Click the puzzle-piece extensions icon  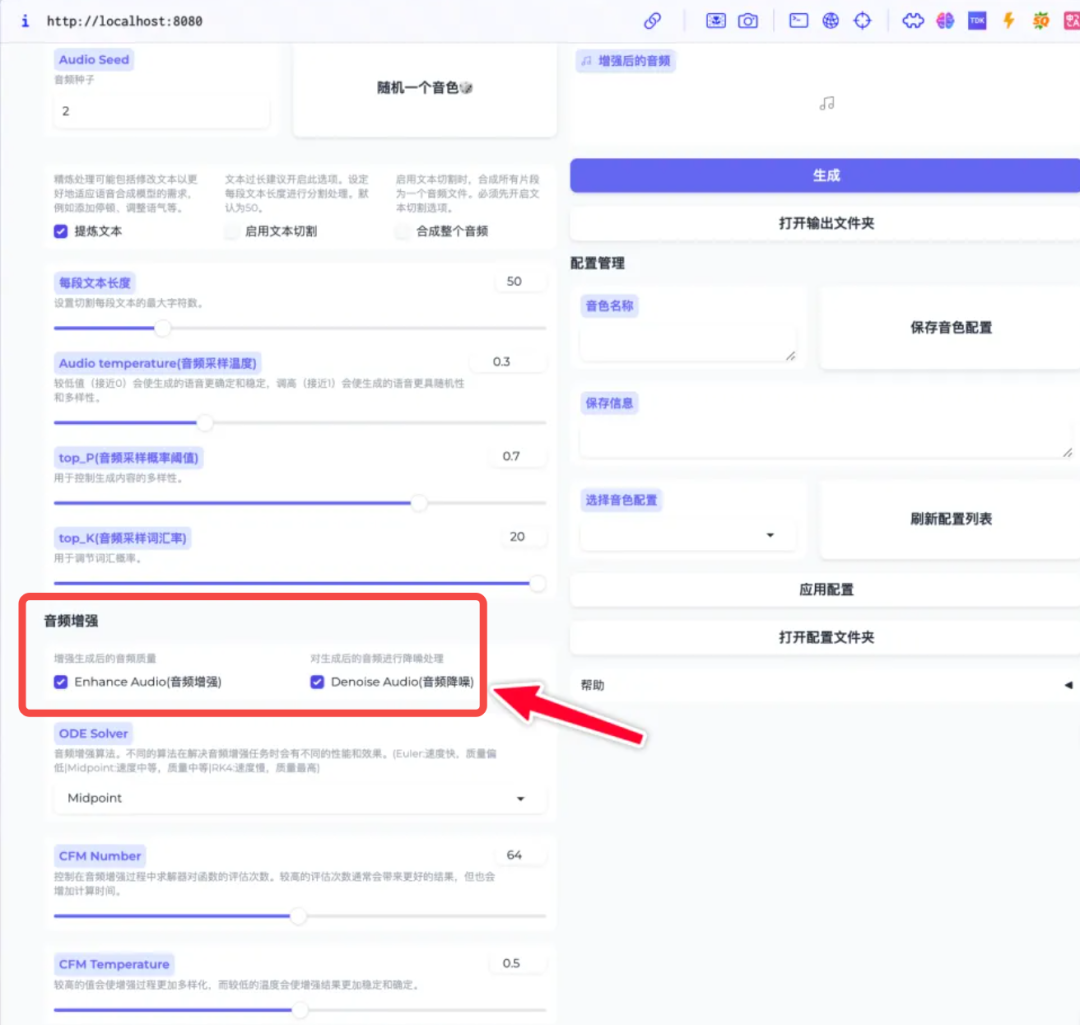(913, 21)
